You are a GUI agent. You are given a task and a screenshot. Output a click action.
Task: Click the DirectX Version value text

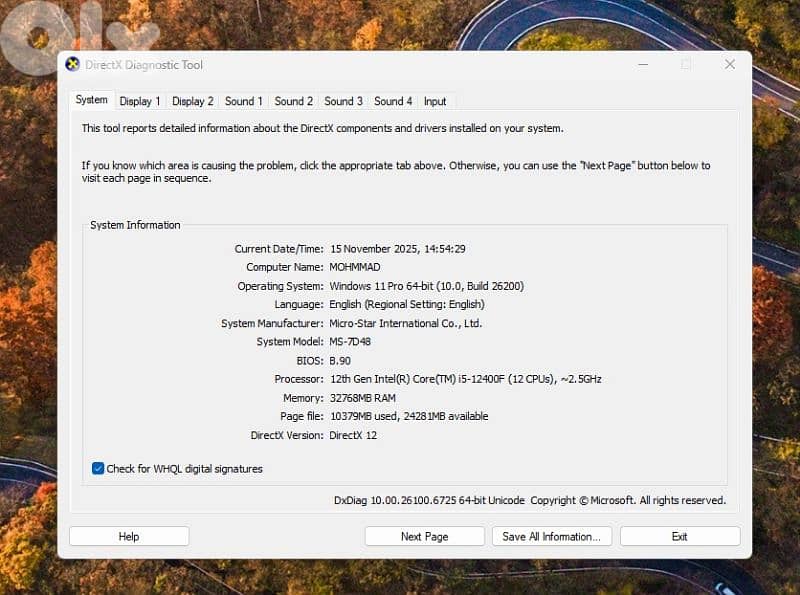(x=353, y=435)
